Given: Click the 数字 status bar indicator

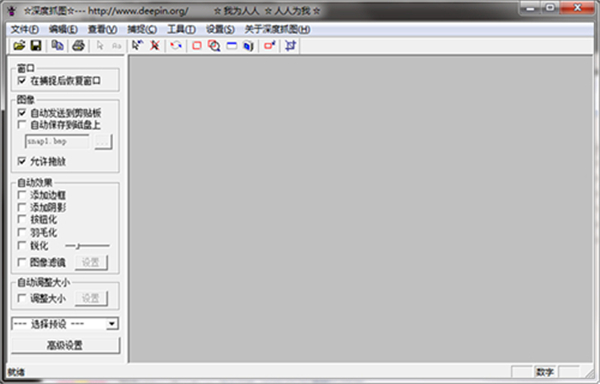Looking at the screenshot, I should (545, 372).
